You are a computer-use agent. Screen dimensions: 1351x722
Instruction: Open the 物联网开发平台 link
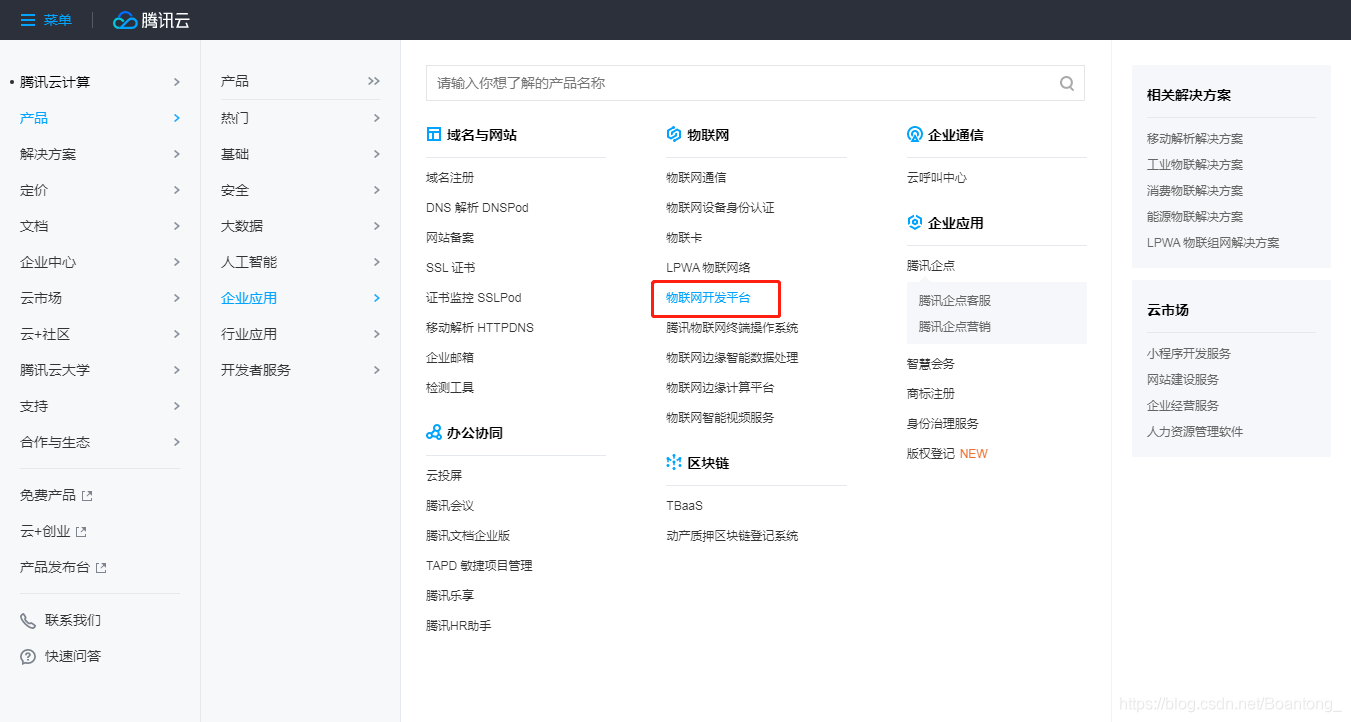point(708,298)
